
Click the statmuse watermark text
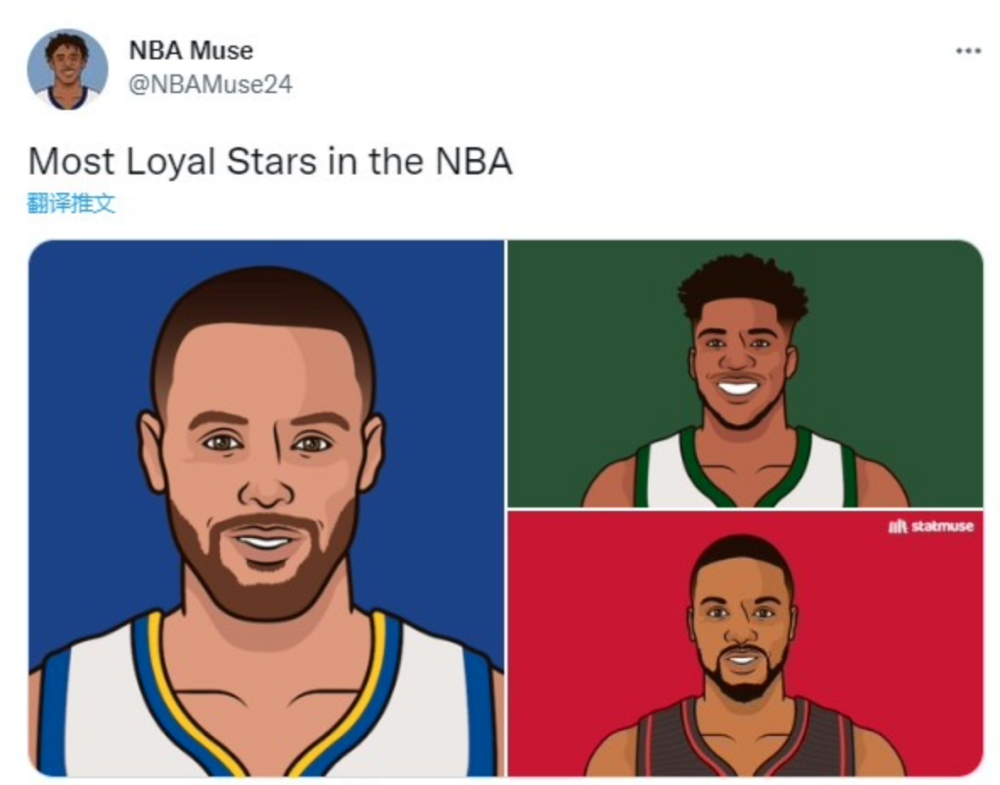pyautogui.click(x=942, y=526)
